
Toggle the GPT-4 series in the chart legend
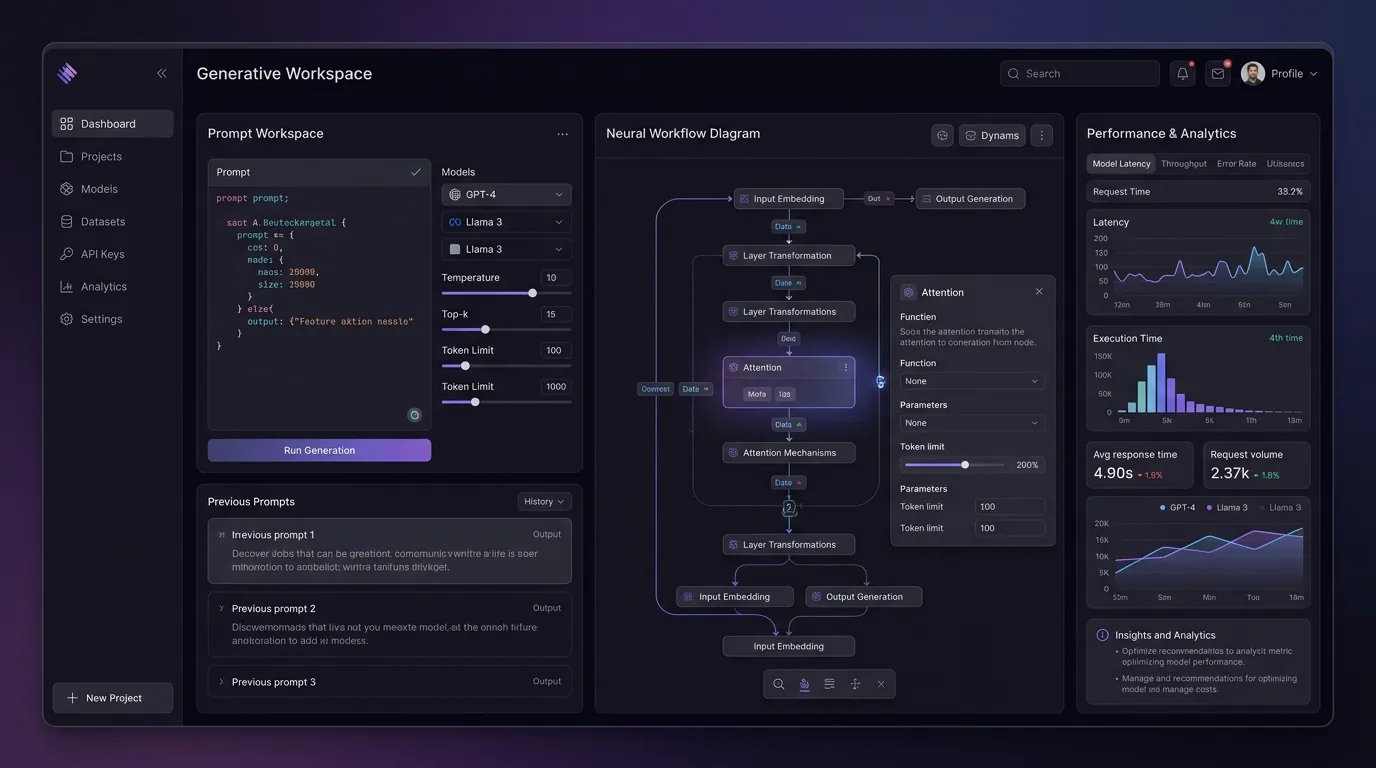(1177, 508)
